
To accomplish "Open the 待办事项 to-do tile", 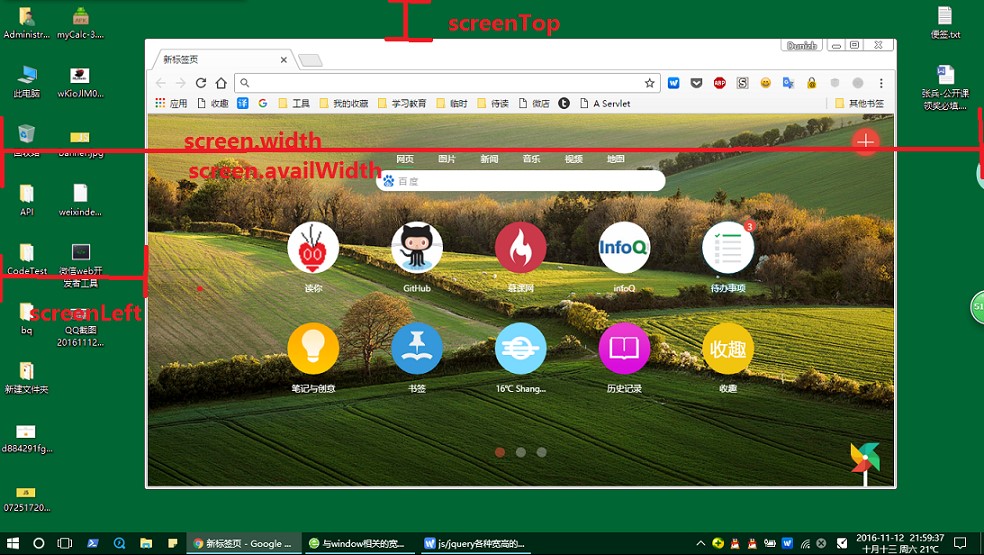I will [728, 247].
